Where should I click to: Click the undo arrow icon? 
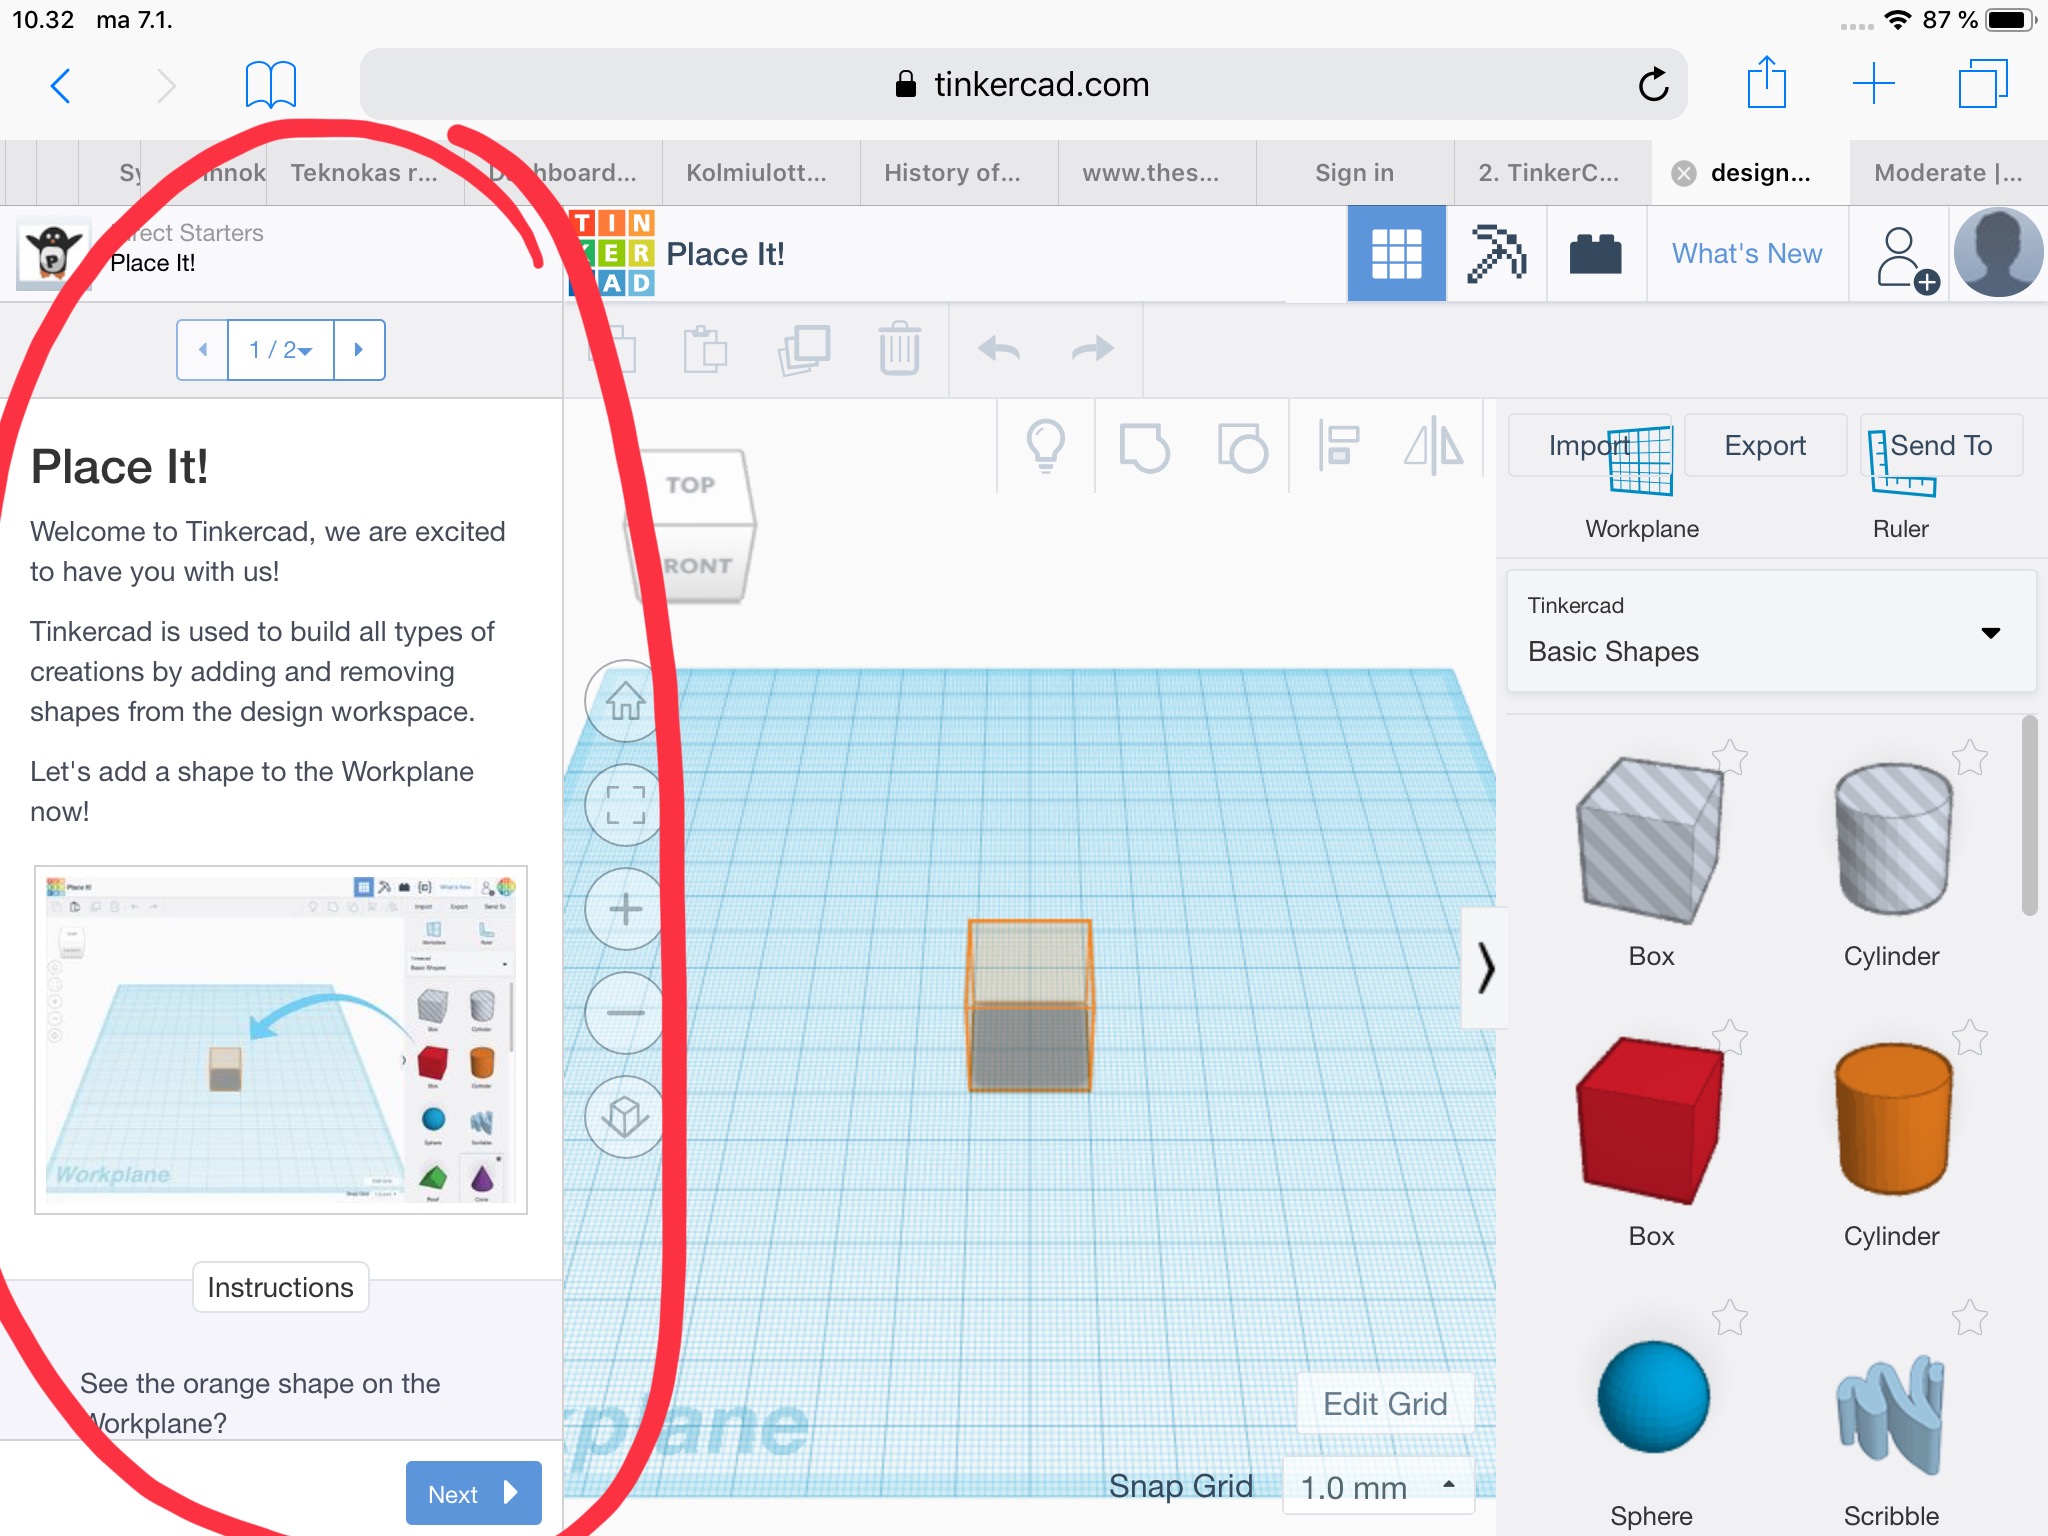click(998, 349)
